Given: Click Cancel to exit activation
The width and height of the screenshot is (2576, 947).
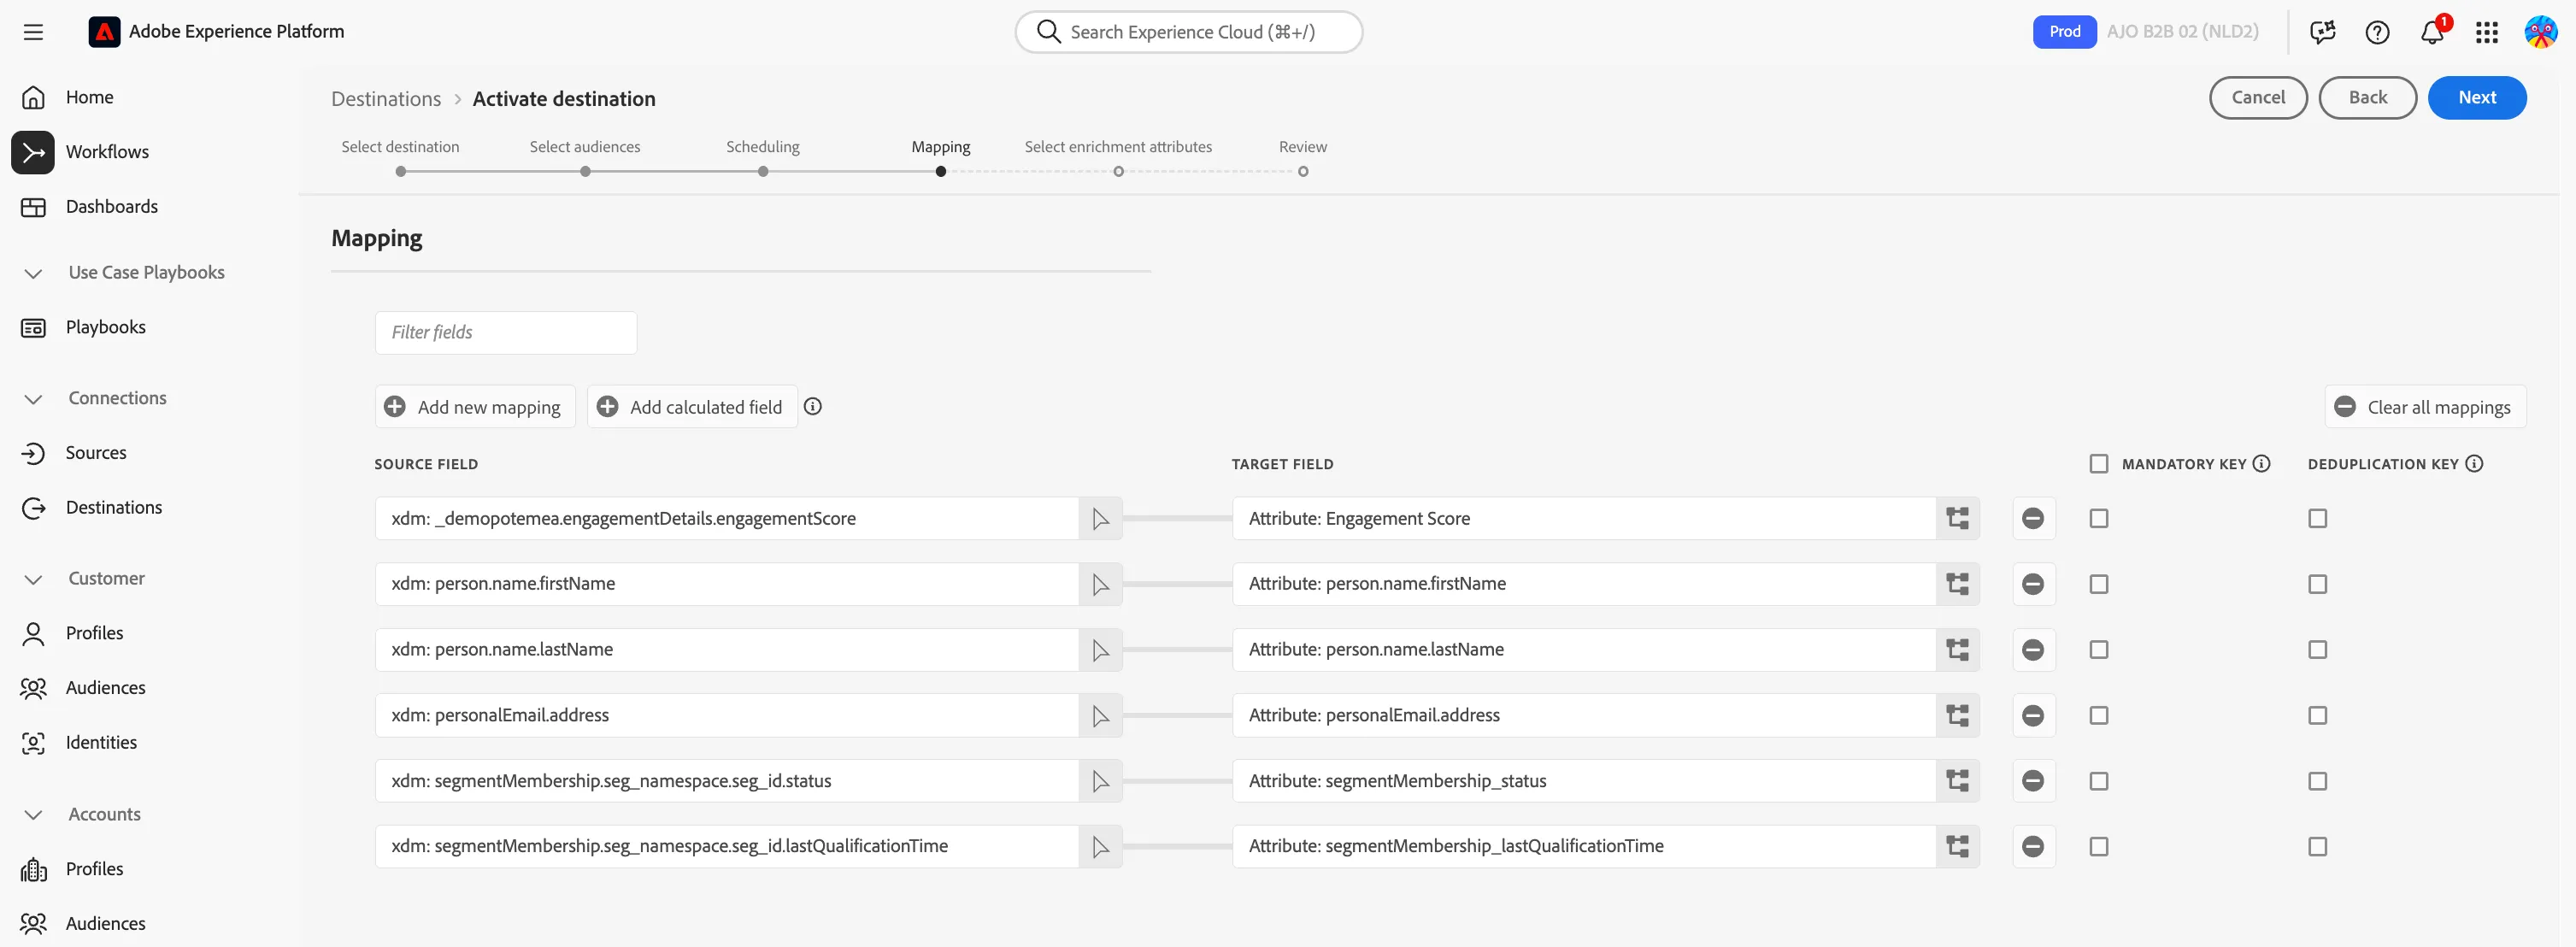Looking at the screenshot, I should [2258, 97].
